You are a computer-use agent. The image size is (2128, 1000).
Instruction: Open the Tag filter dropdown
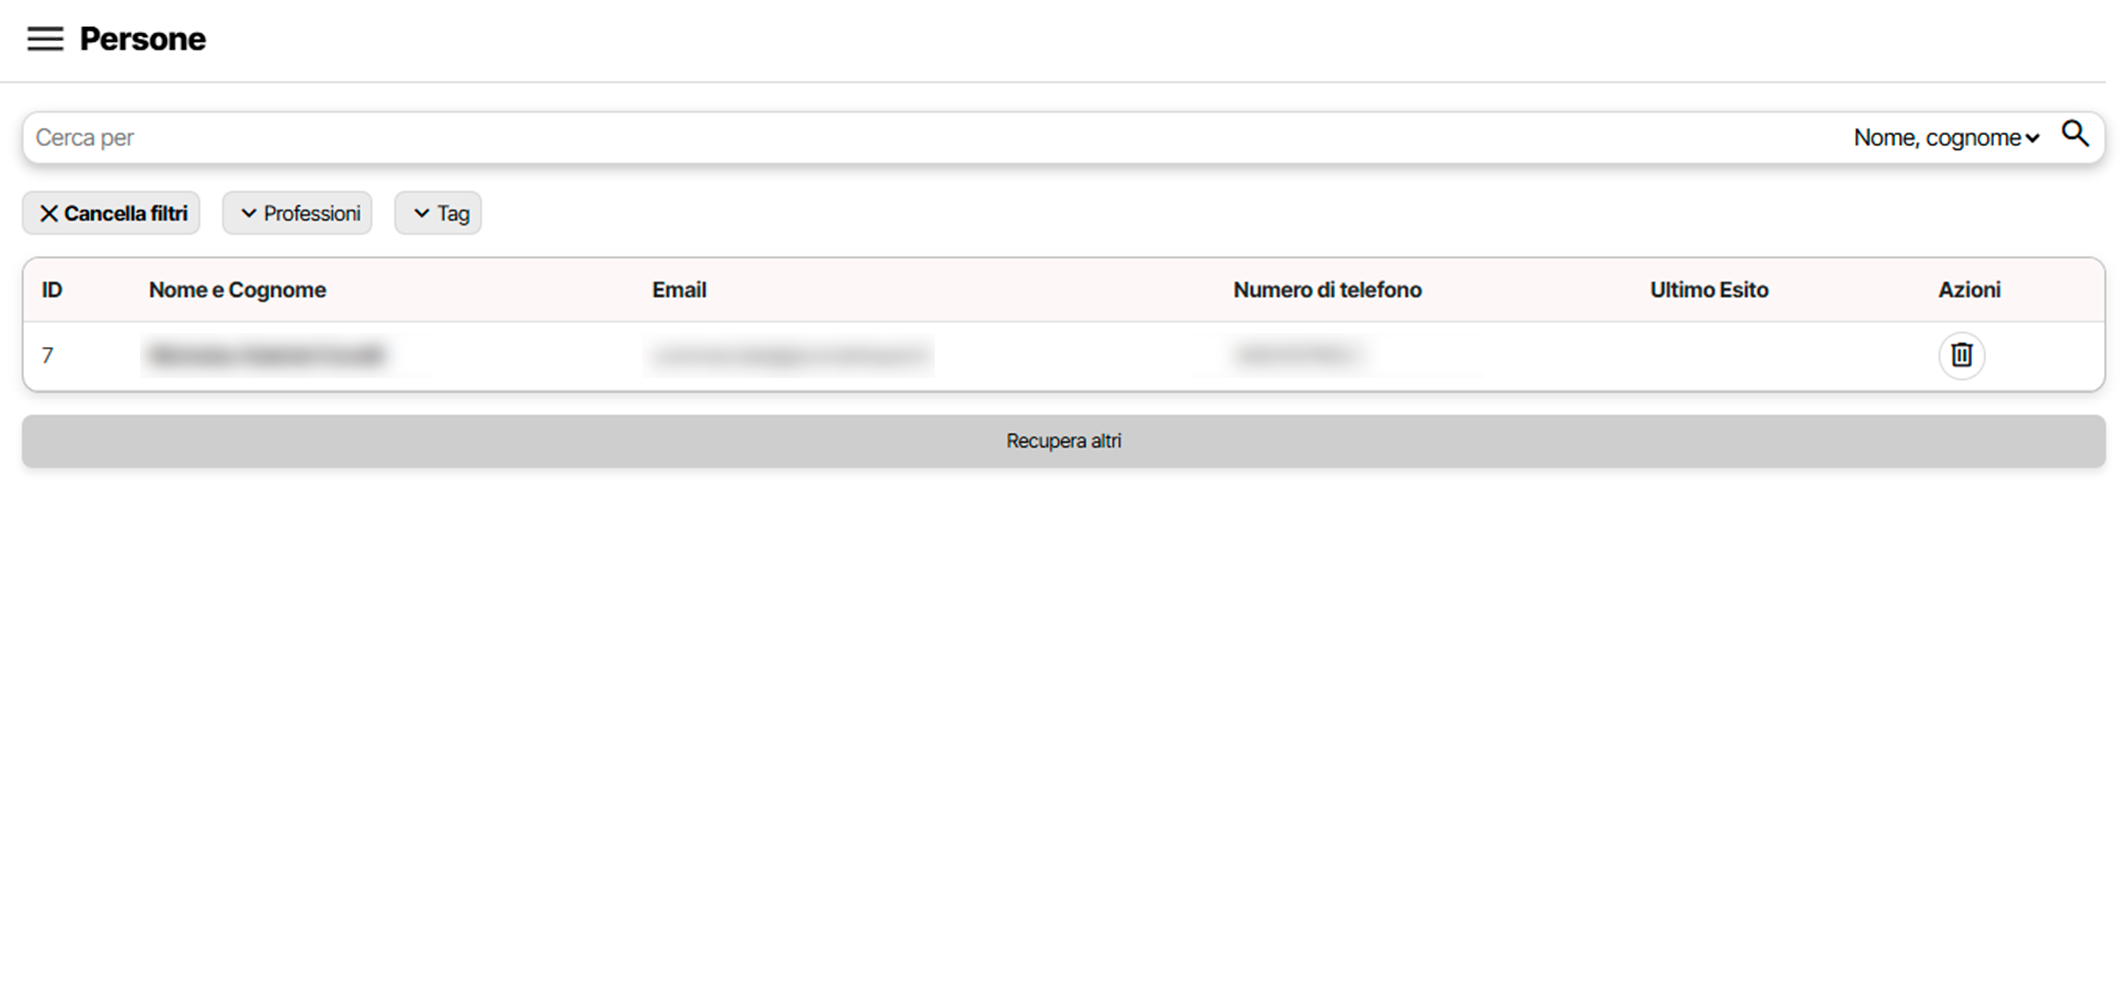(438, 214)
